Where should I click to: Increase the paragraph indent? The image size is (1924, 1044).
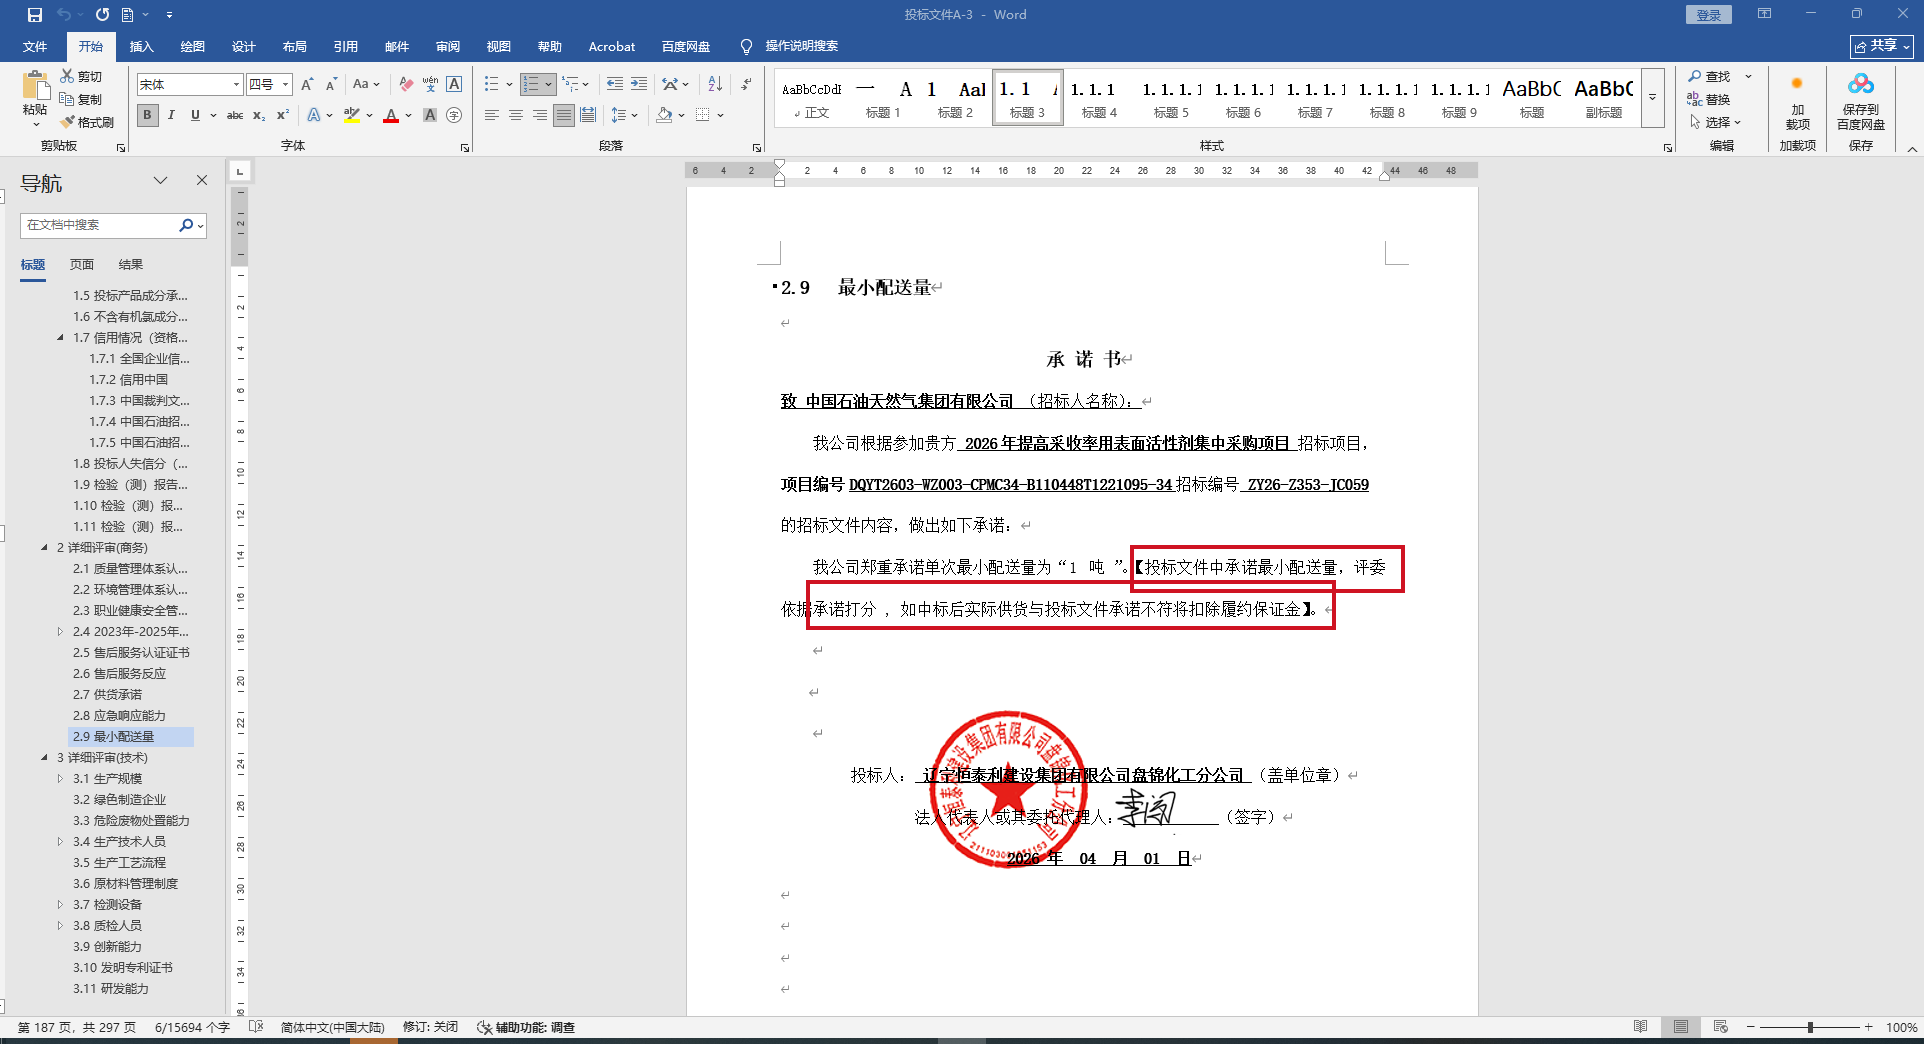tap(639, 84)
